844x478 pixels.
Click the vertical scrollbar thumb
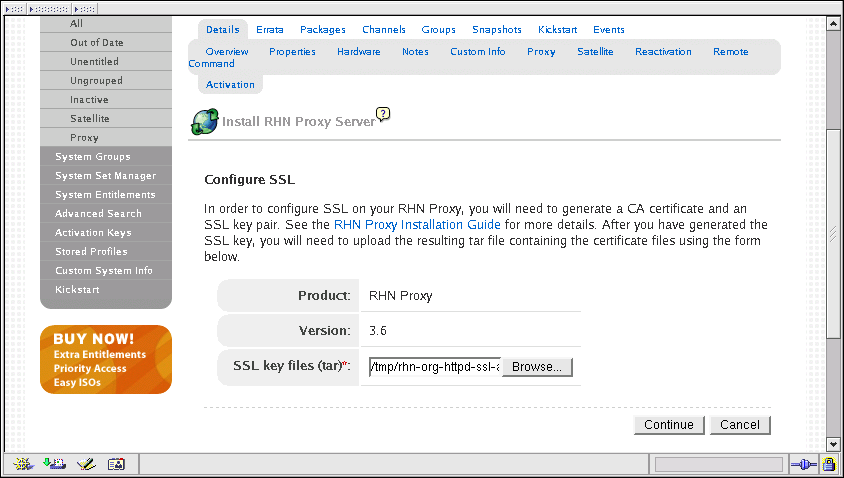click(833, 234)
